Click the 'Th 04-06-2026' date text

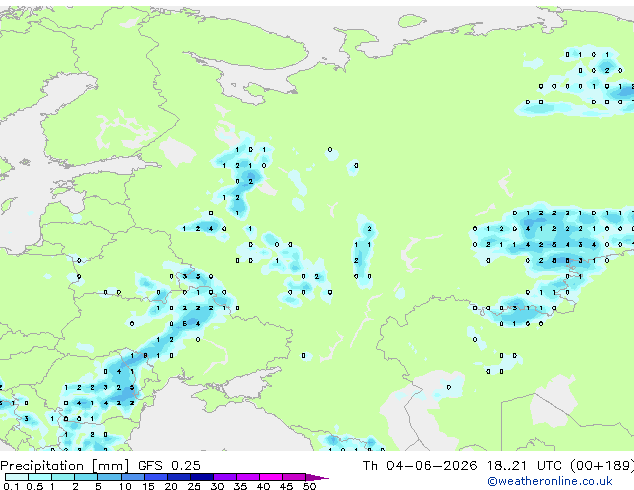[x=420, y=466]
